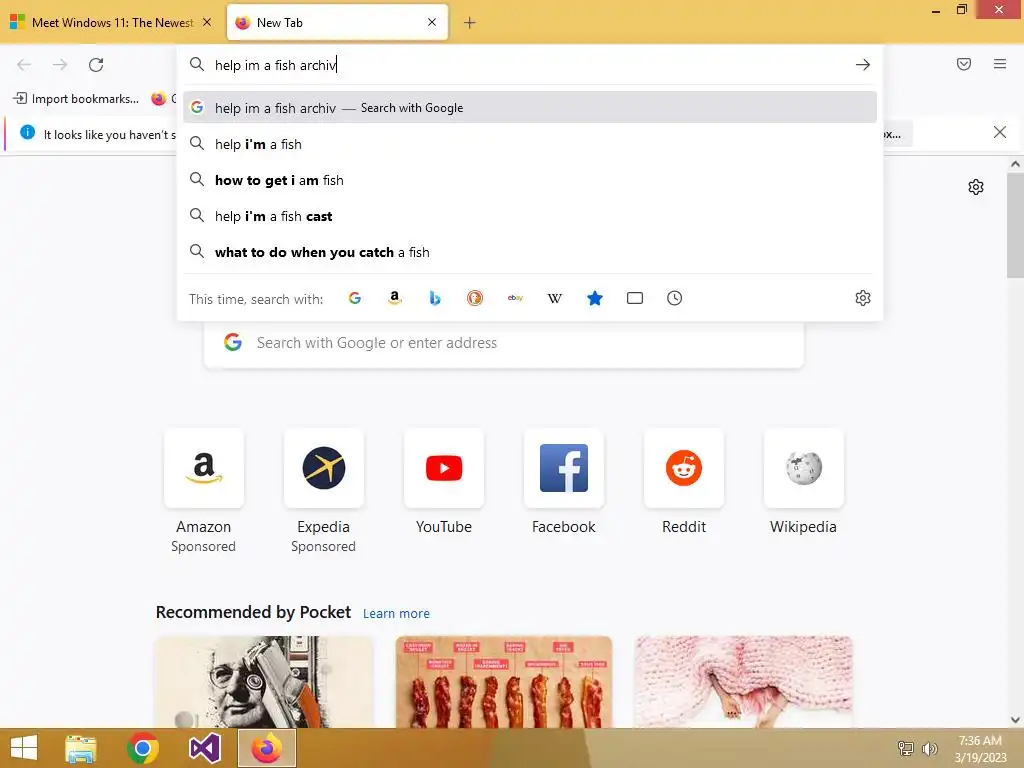Viewport: 1024px width, 768px height.
Task: Click Firefox taskbar icon
Action: [x=266, y=748]
